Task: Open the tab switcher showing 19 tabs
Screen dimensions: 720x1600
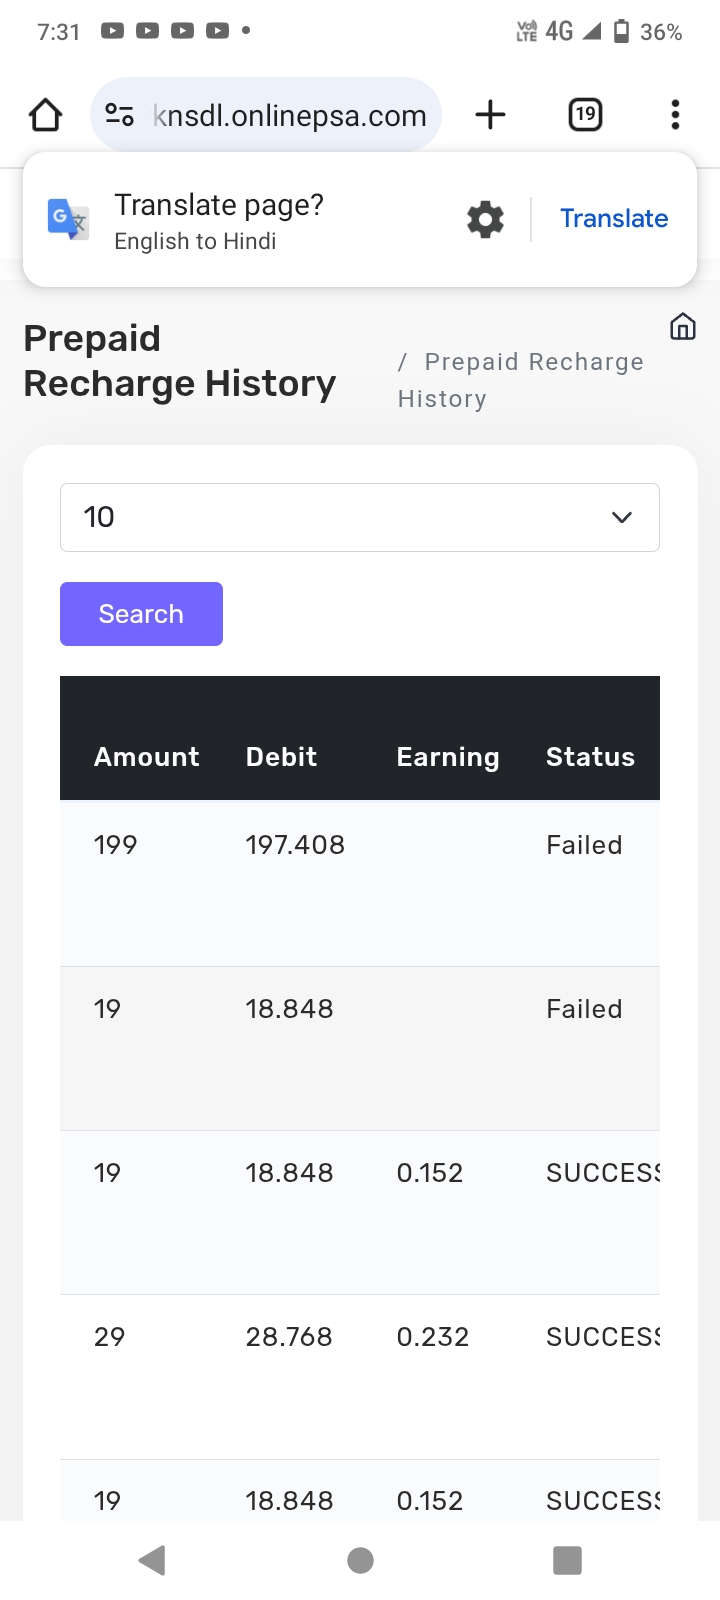Action: coord(585,115)
